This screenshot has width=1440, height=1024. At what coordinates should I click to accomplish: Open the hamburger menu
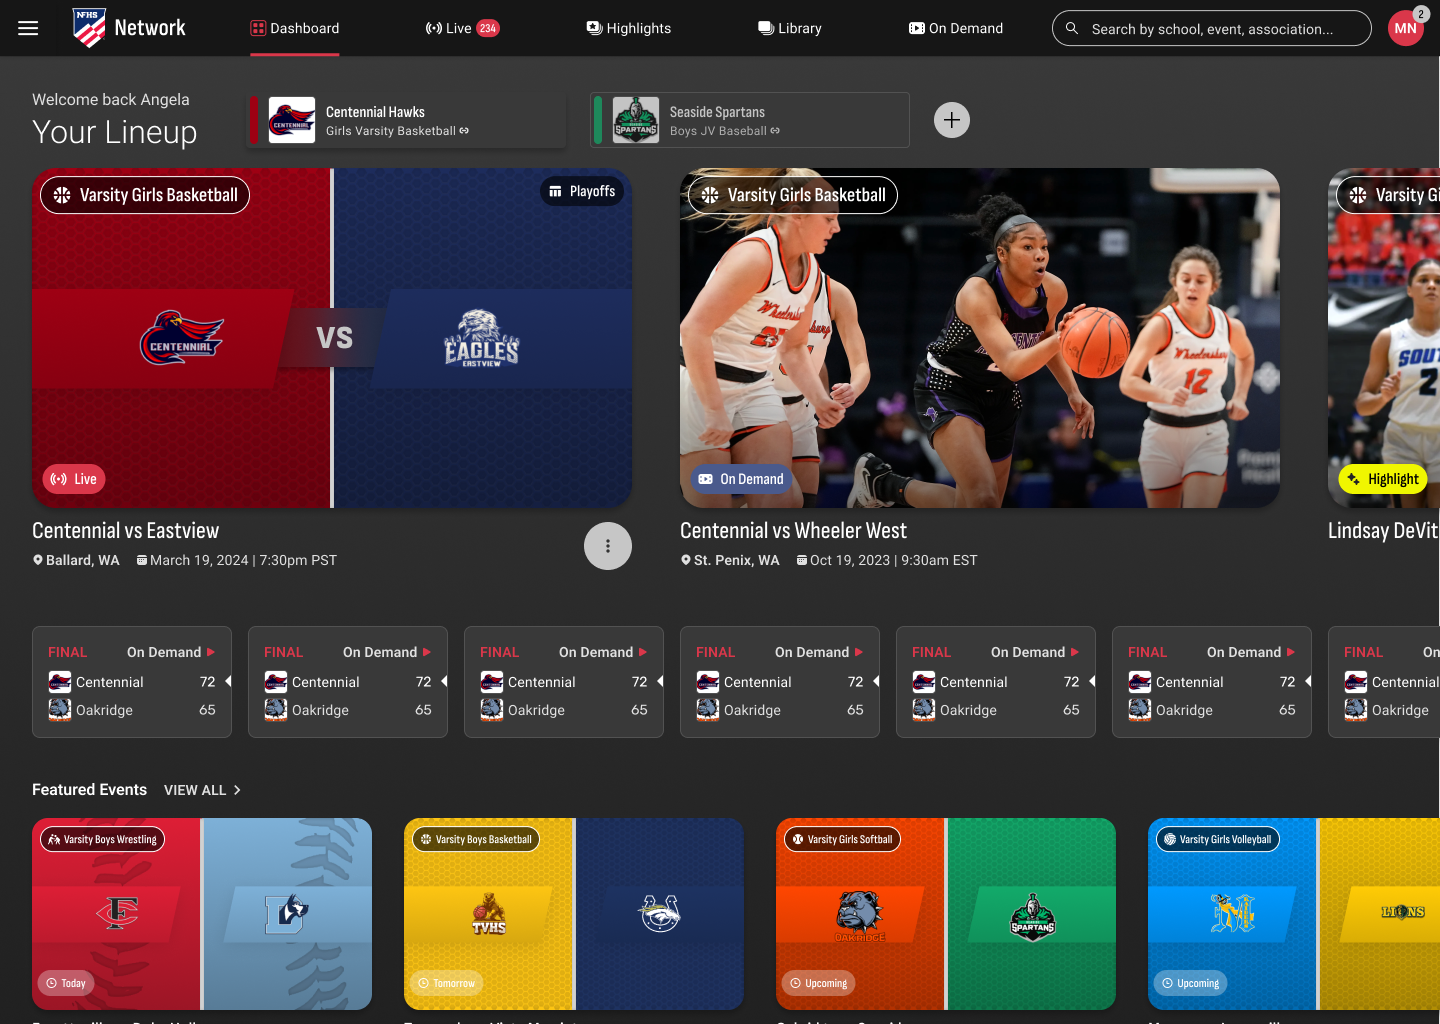28,28
